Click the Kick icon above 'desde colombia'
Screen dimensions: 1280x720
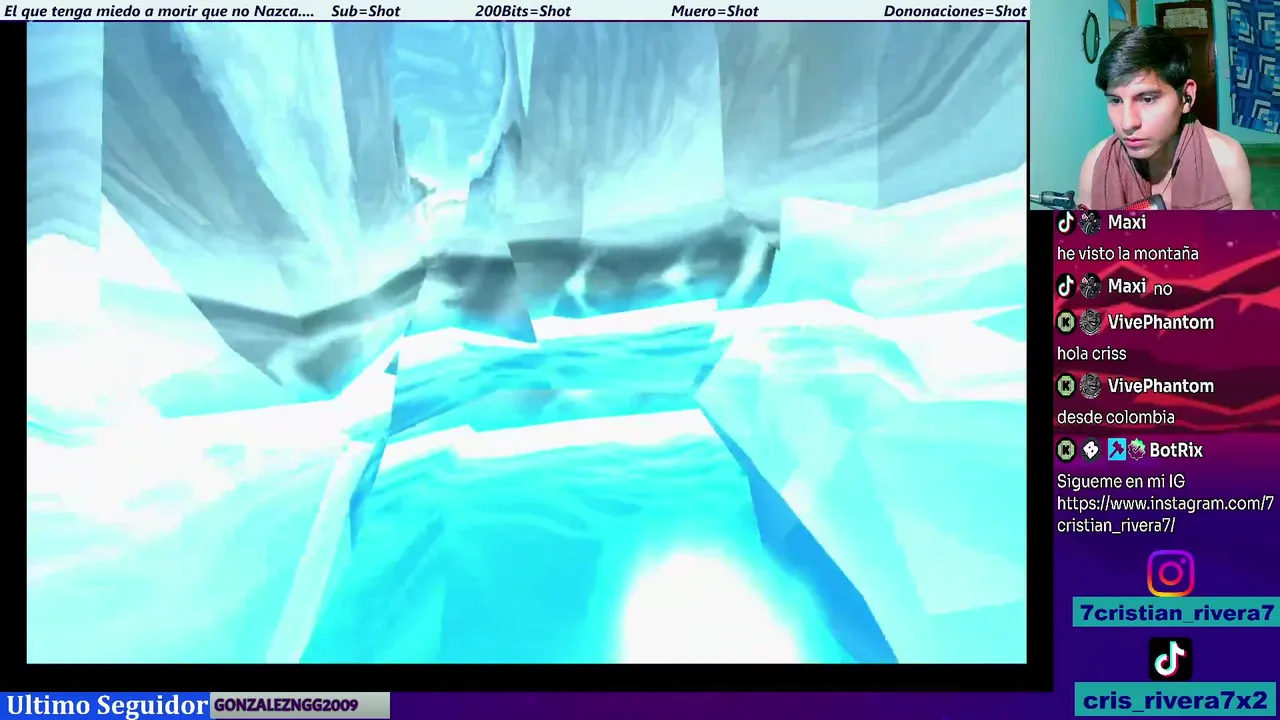click(1066, 386)
